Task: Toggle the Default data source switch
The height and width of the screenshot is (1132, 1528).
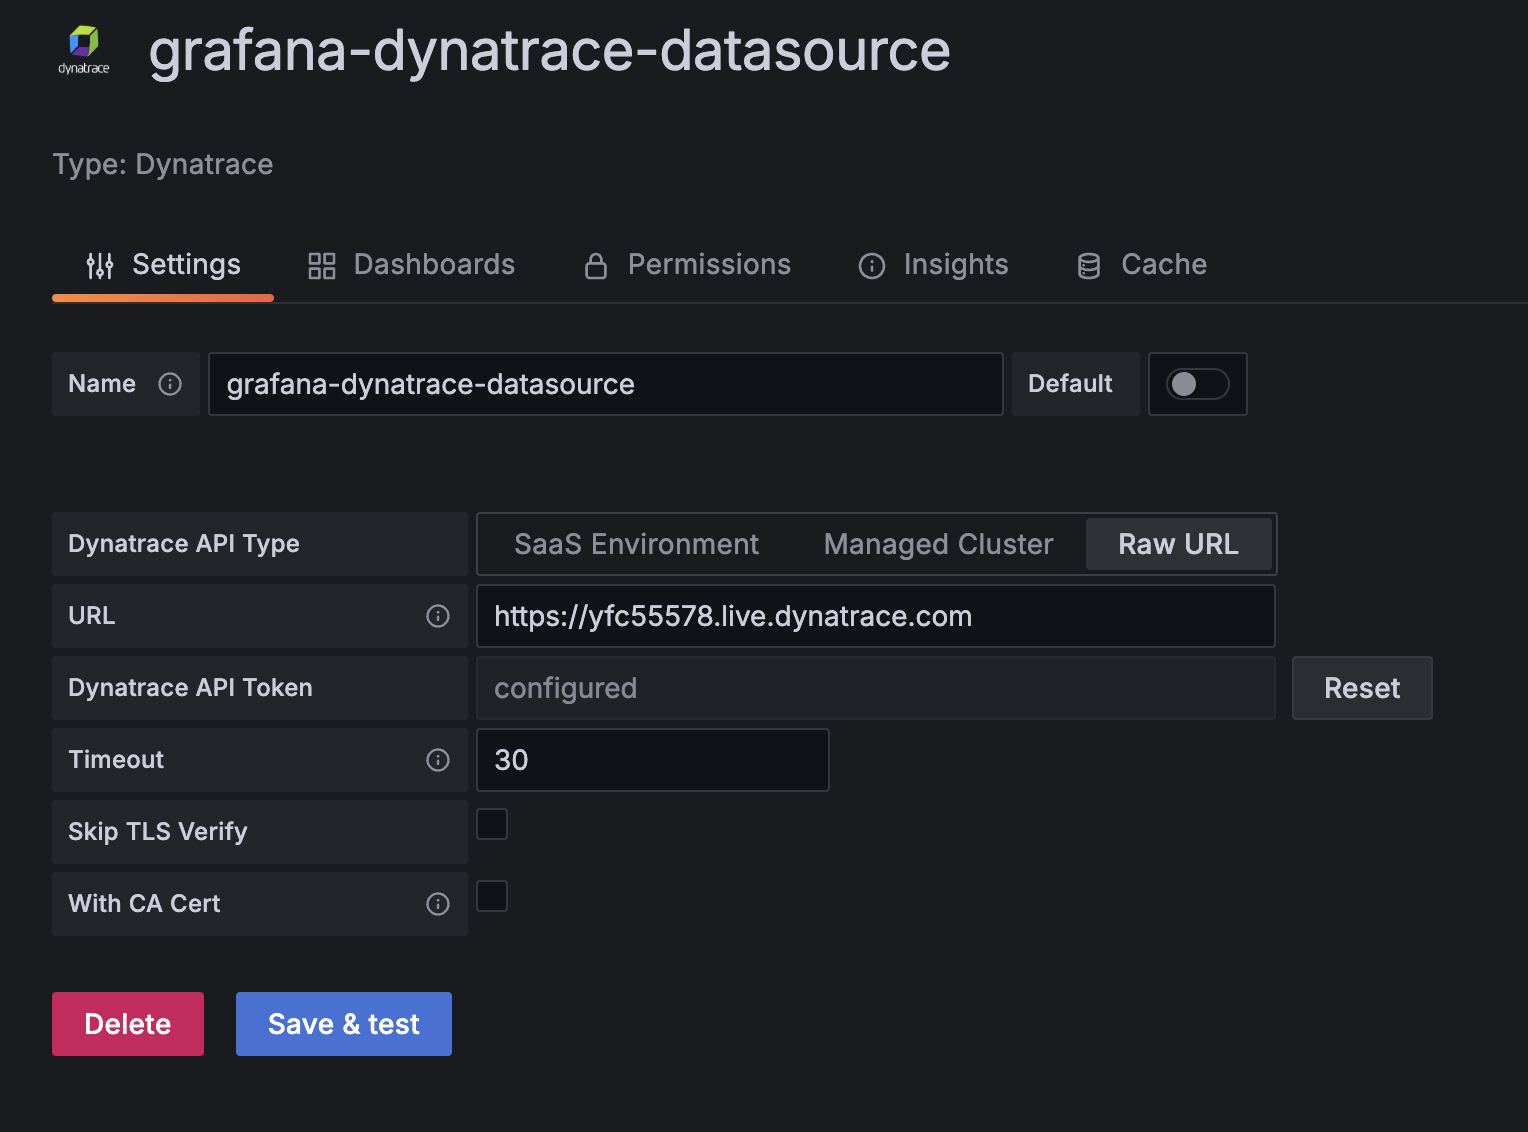Action: (x=1197, y=384)
